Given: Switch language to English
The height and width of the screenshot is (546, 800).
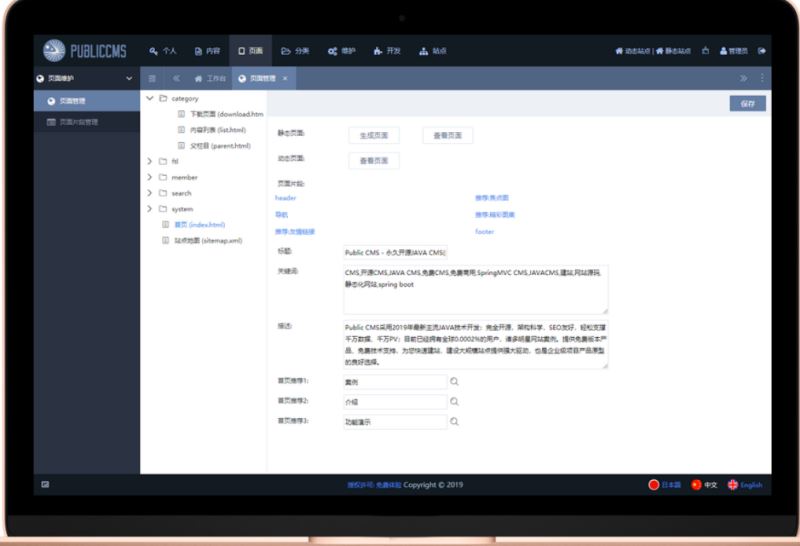Looking at the screenshot, I should point(745,485).
